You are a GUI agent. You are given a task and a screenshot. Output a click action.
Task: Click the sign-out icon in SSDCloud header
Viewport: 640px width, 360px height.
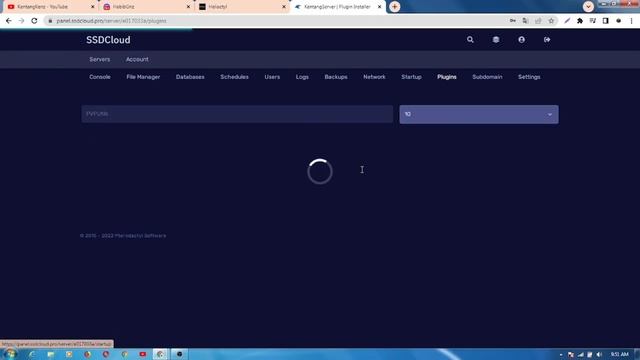[x=547, y=40]
